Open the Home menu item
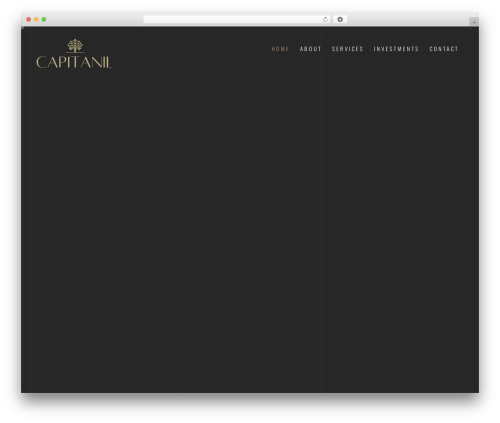The width and height of the screenshot is (500, 423). coord(280,49)
